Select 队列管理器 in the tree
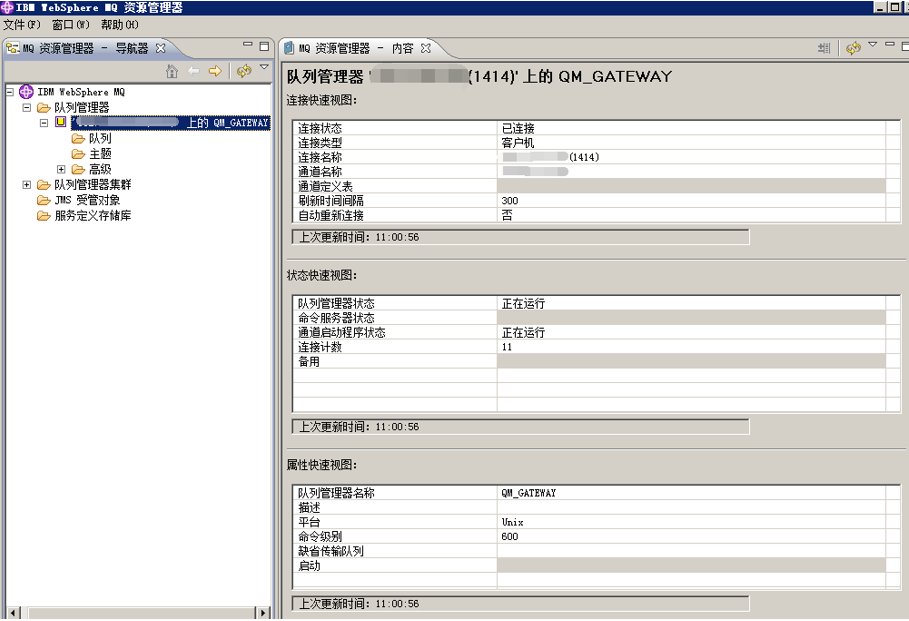Screen dimensions: 909x621 click(82, 107)
